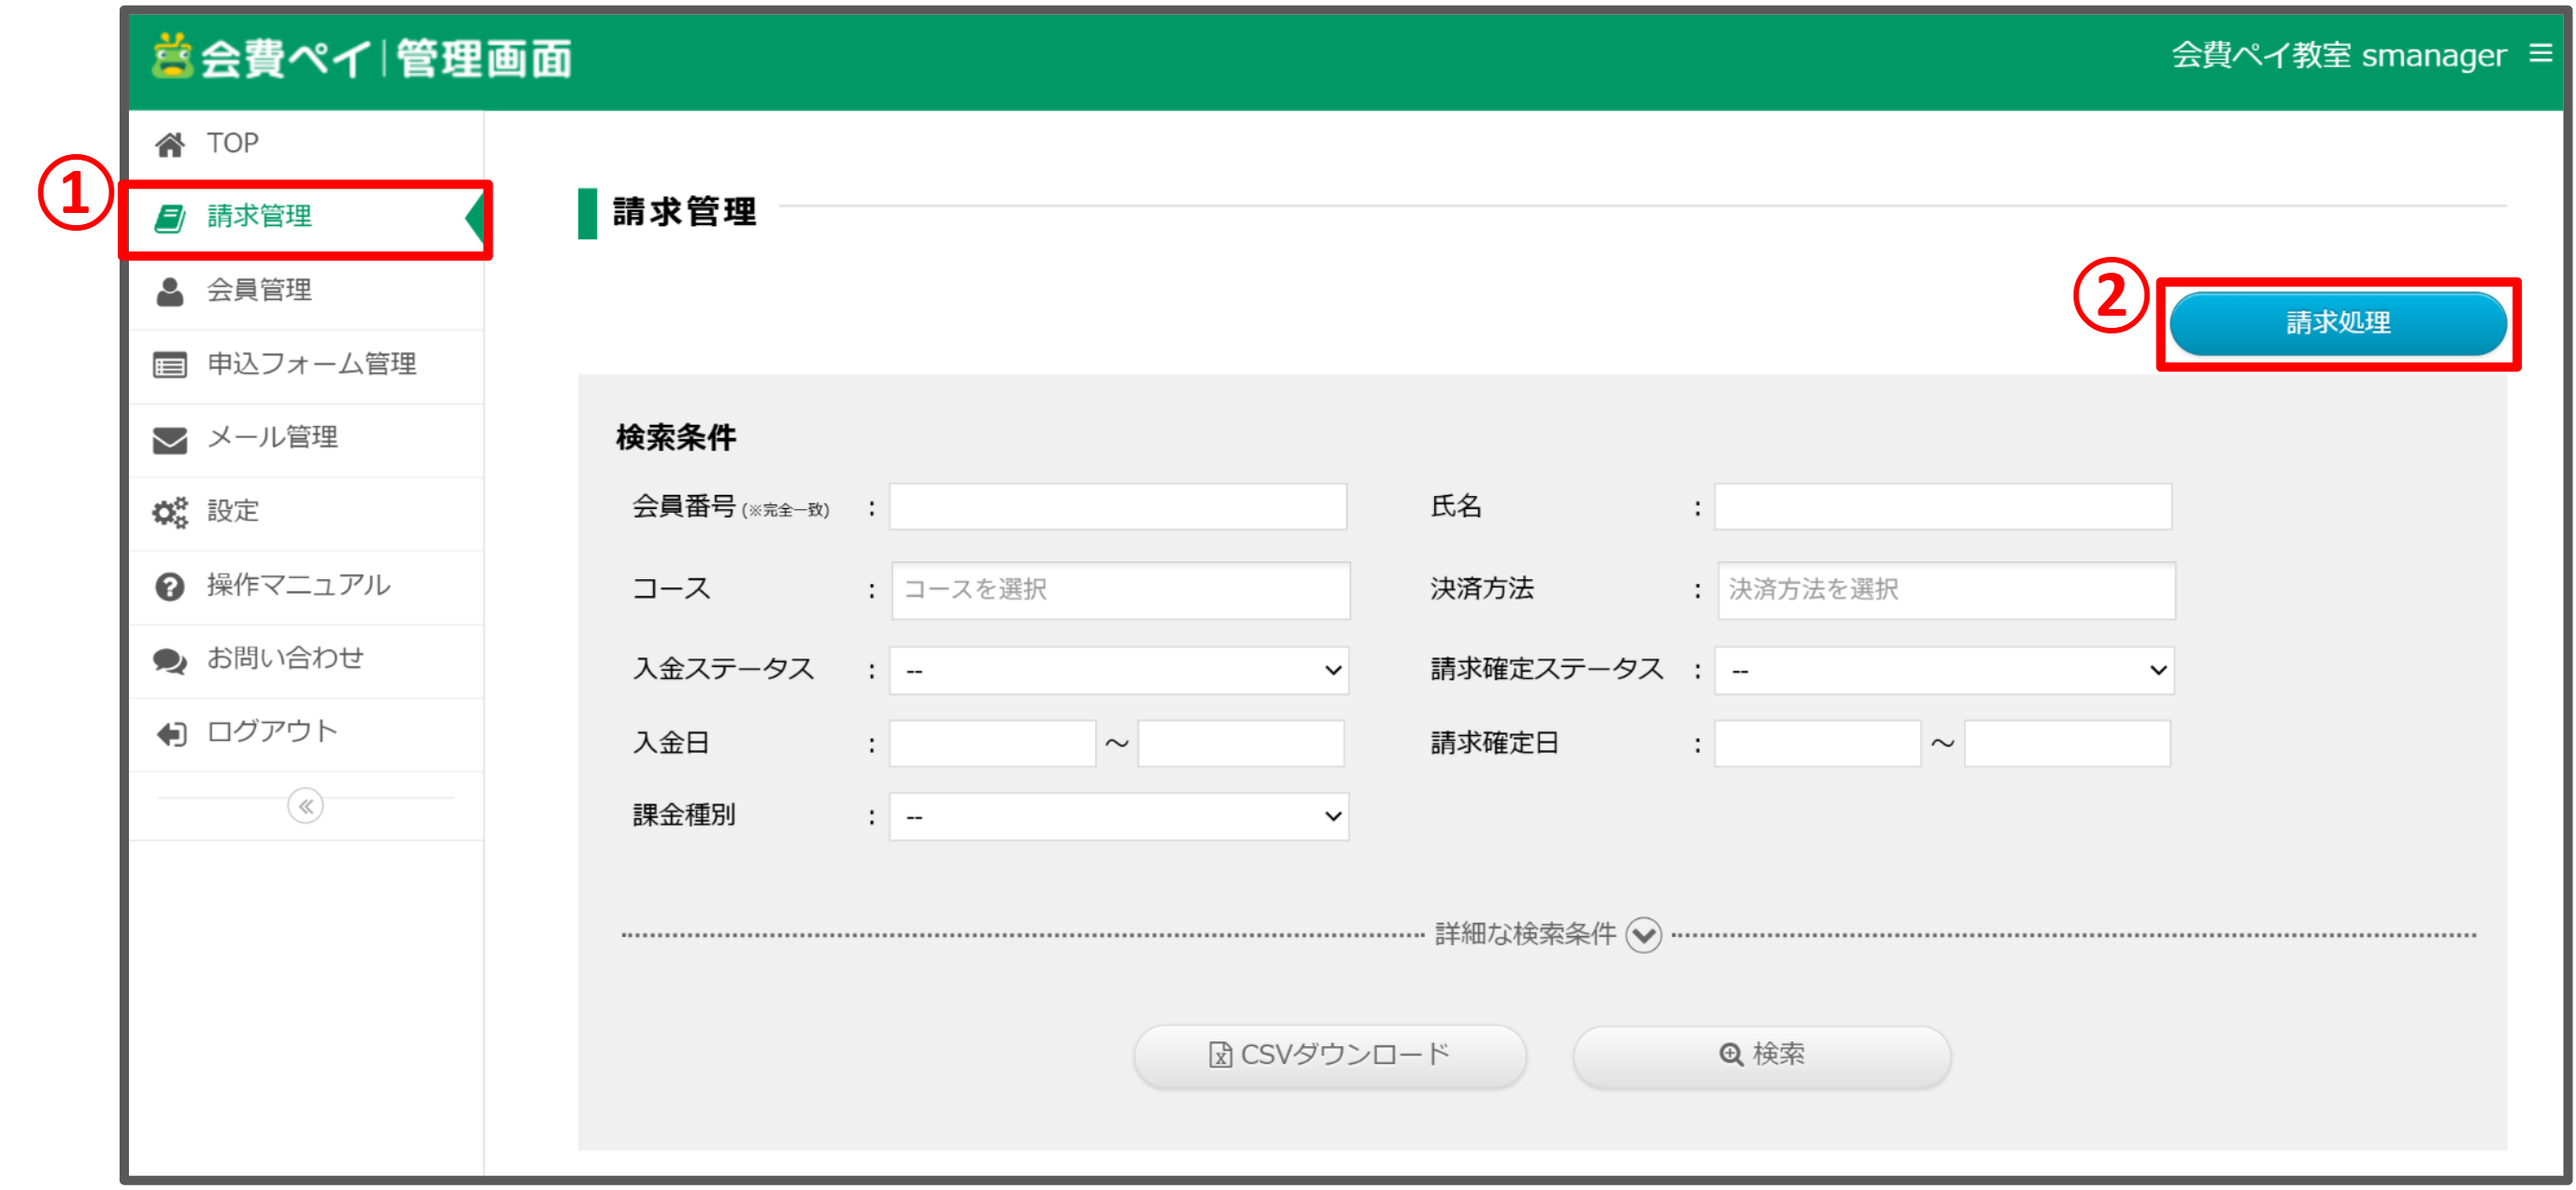Collapse the sidebar with the « button
This screenshot has width=2576, height=1190.
[x=305, y=806]
